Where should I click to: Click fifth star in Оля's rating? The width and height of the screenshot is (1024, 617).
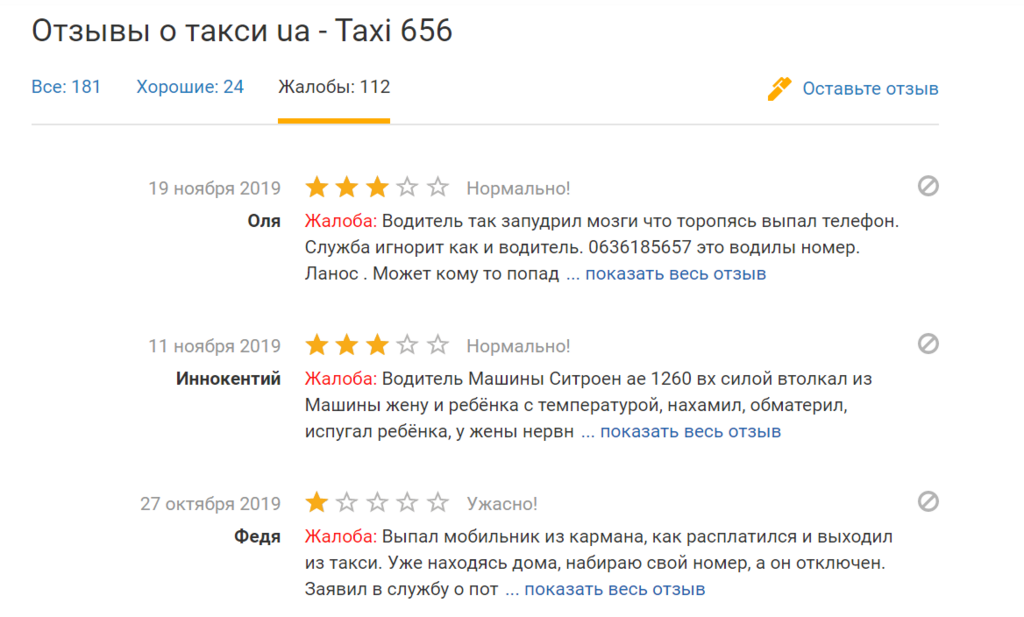point(438,187)
